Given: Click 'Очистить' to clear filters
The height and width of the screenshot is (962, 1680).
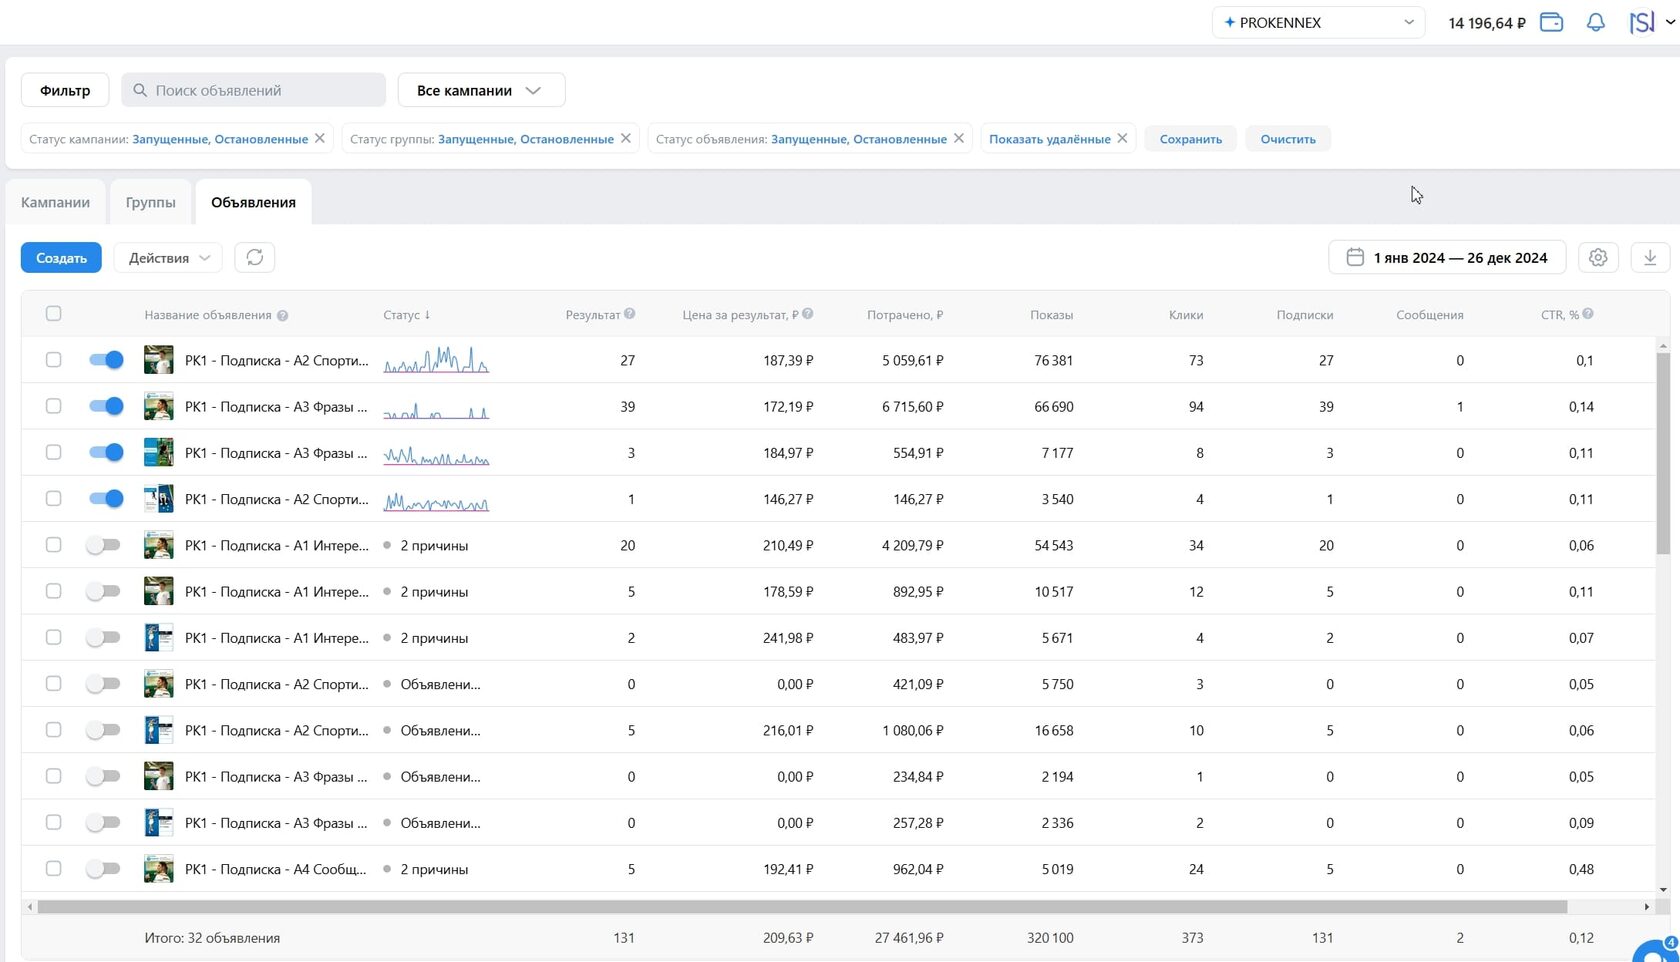Looking at the screenshot, I should pyautogui.click(x=1287, y=139).
